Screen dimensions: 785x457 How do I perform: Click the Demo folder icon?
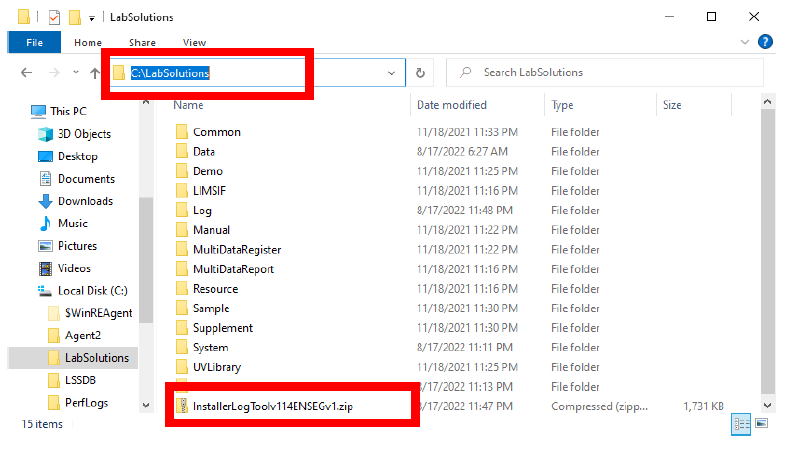tap(182, 171)
